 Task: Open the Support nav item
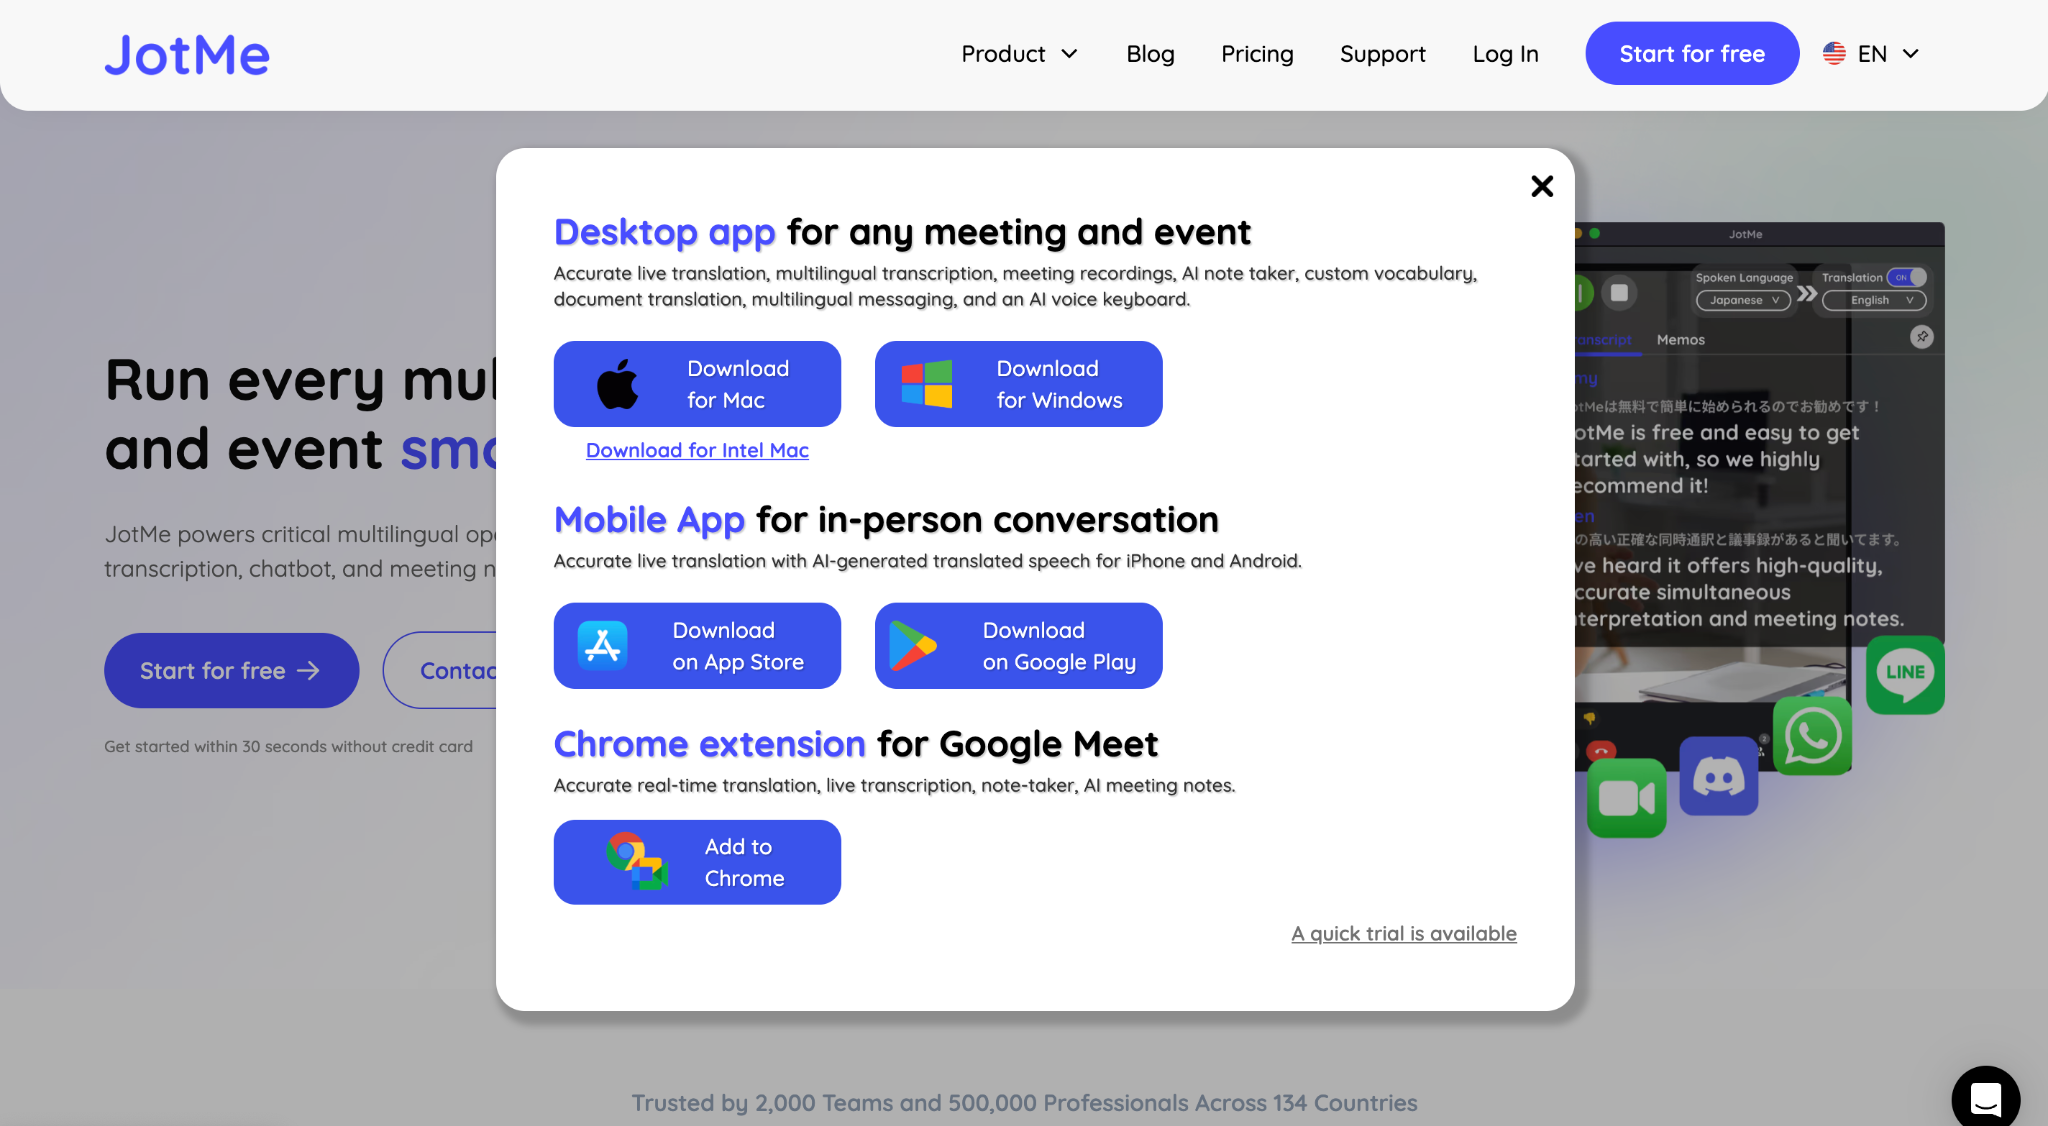coord(1383,54)
